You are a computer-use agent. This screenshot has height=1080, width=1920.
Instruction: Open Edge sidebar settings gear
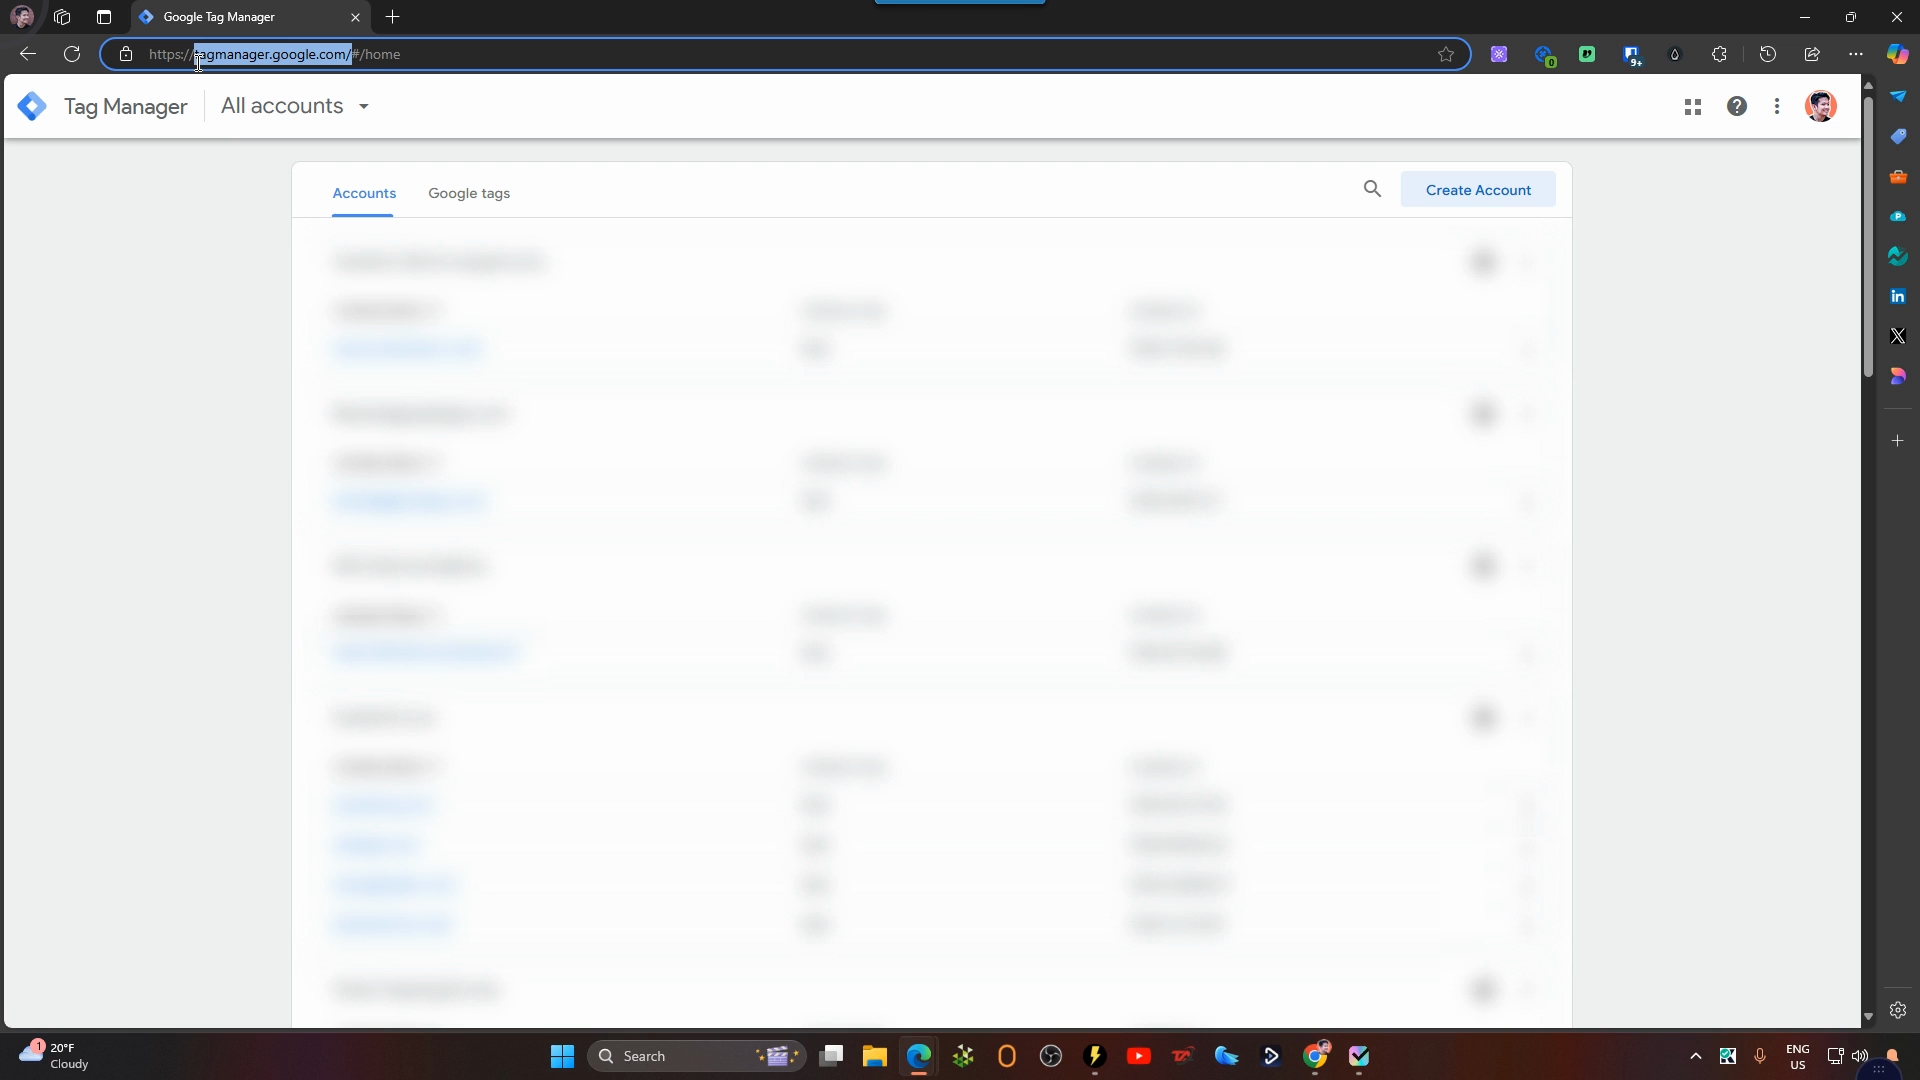1898,1010
